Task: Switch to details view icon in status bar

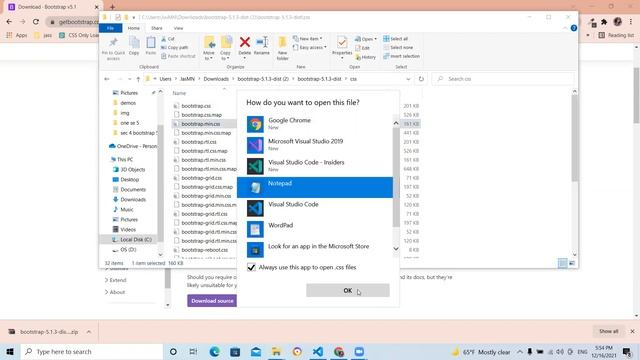Action: pyautogui.click(x=562, y=263)
